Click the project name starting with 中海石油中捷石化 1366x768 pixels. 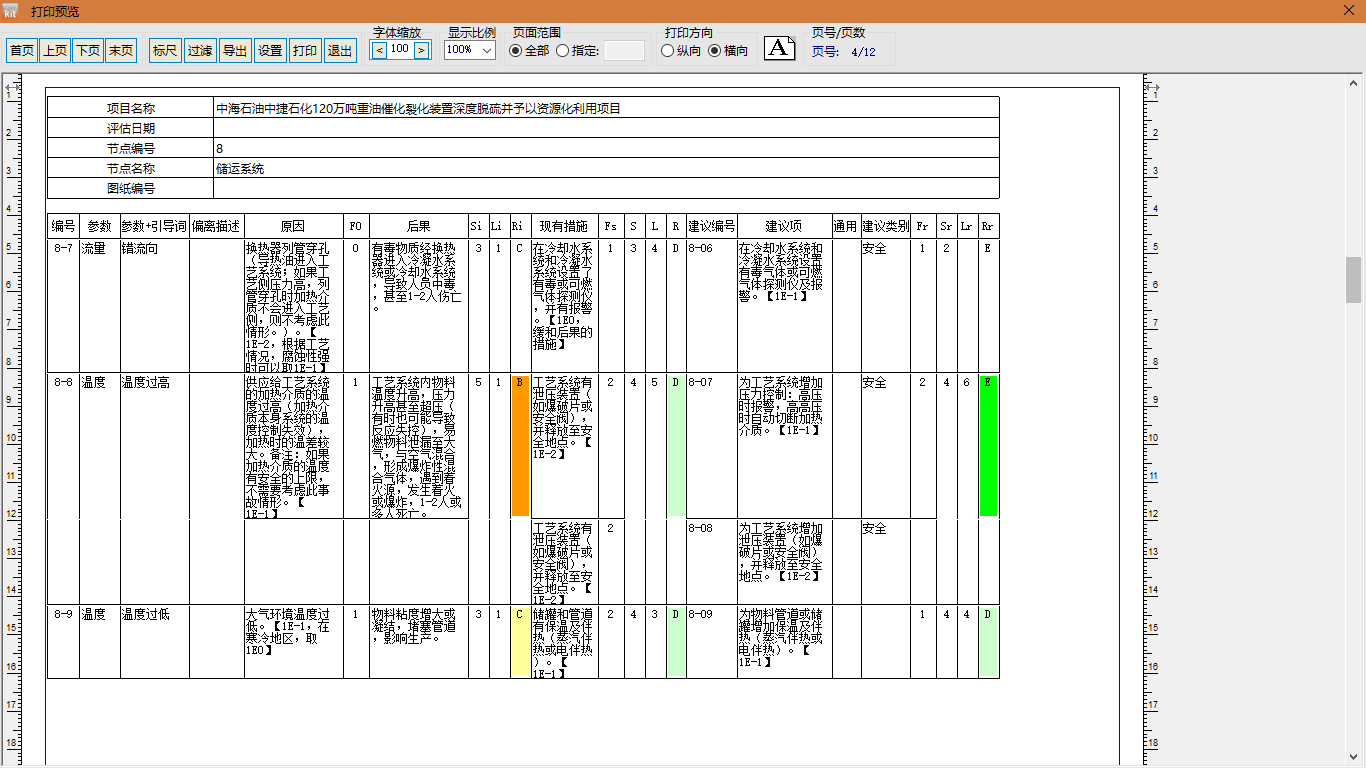[x=418, y=108]
